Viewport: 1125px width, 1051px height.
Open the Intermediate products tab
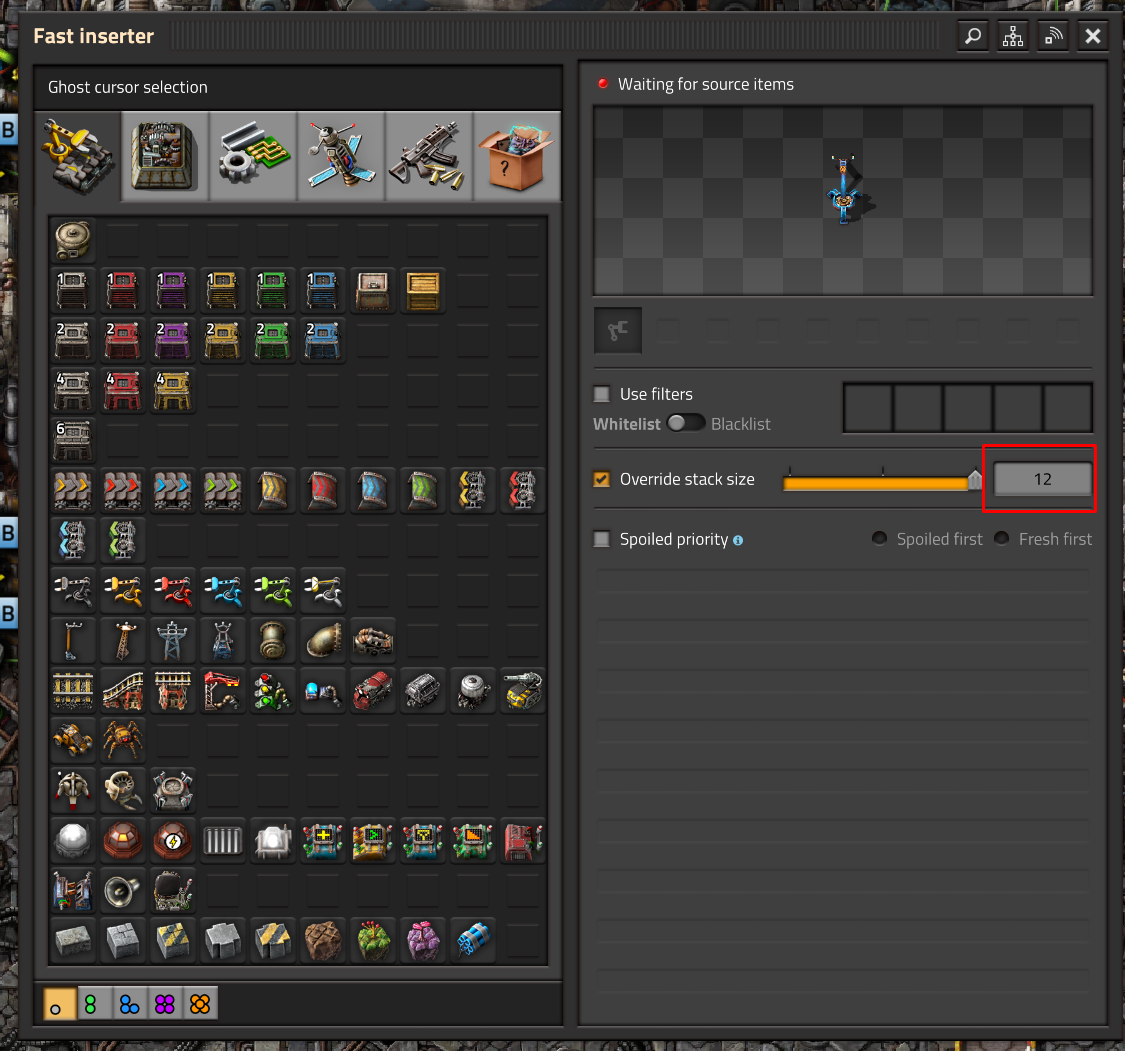[253, 156]
